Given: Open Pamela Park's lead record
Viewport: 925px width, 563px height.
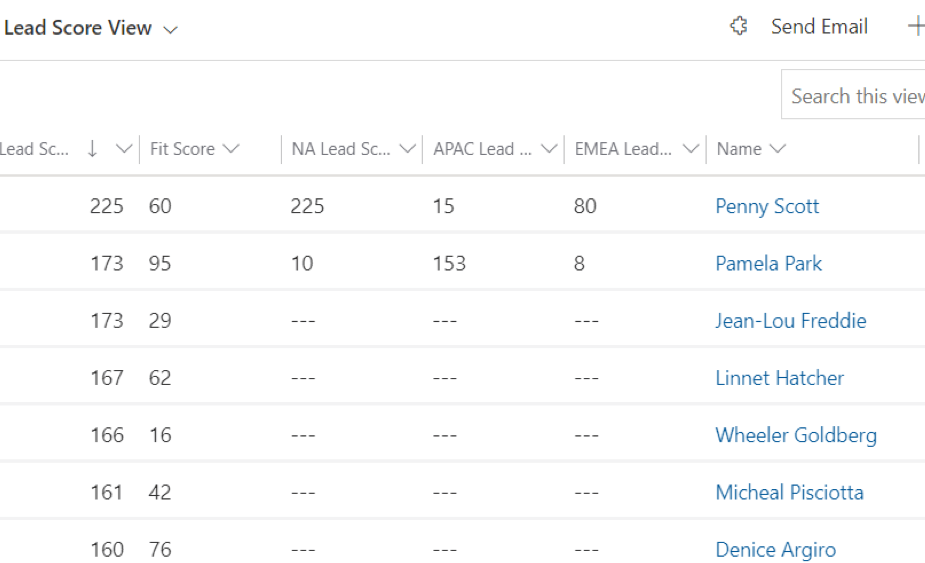Looking at the screenshot, I should click(768, 264).
